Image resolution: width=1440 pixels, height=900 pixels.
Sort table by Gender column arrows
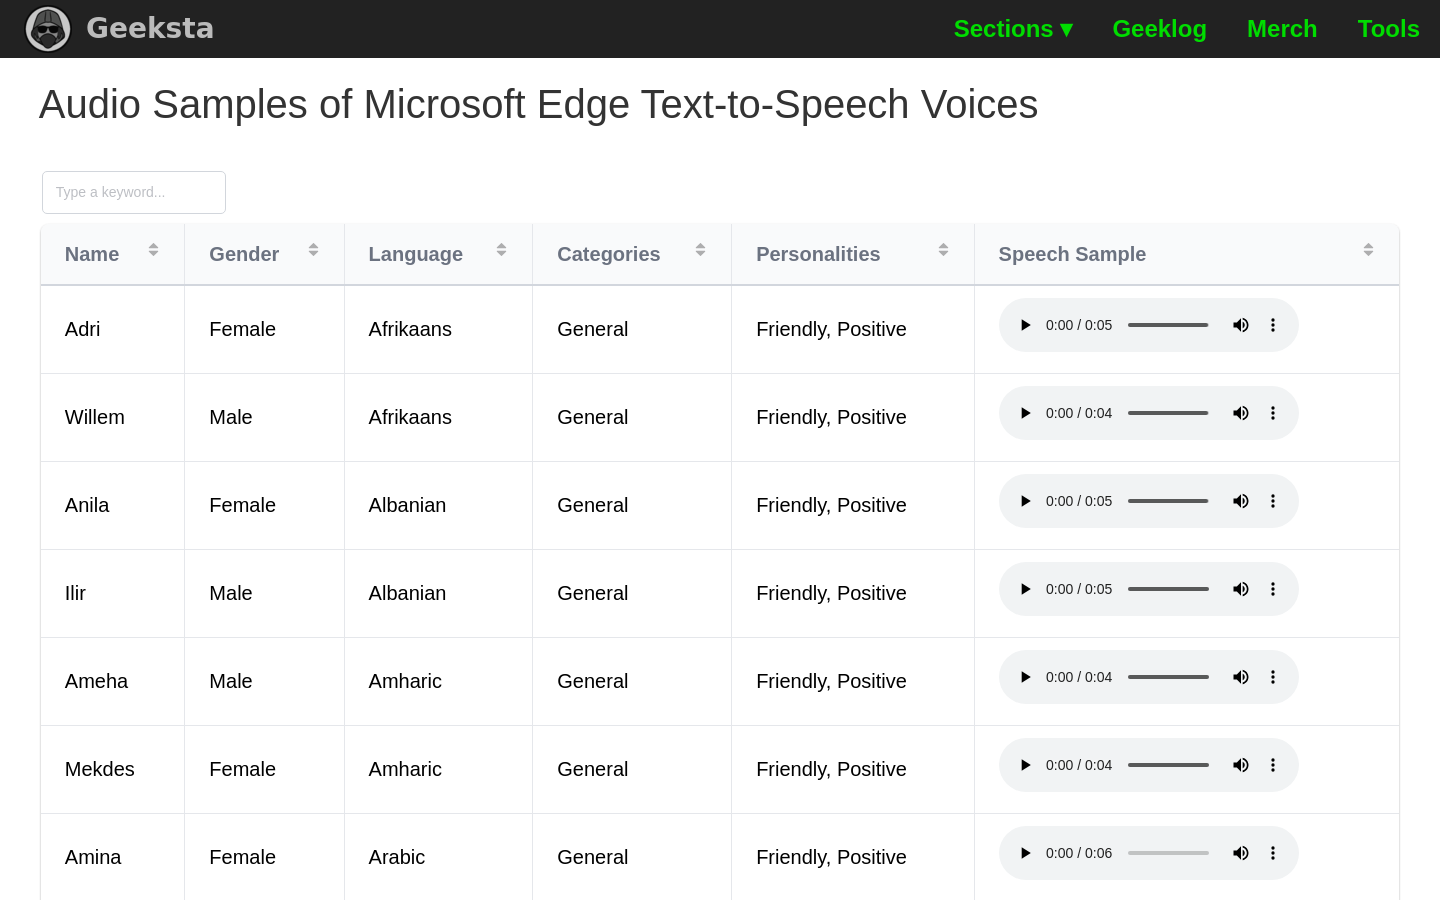pos(313,250)
